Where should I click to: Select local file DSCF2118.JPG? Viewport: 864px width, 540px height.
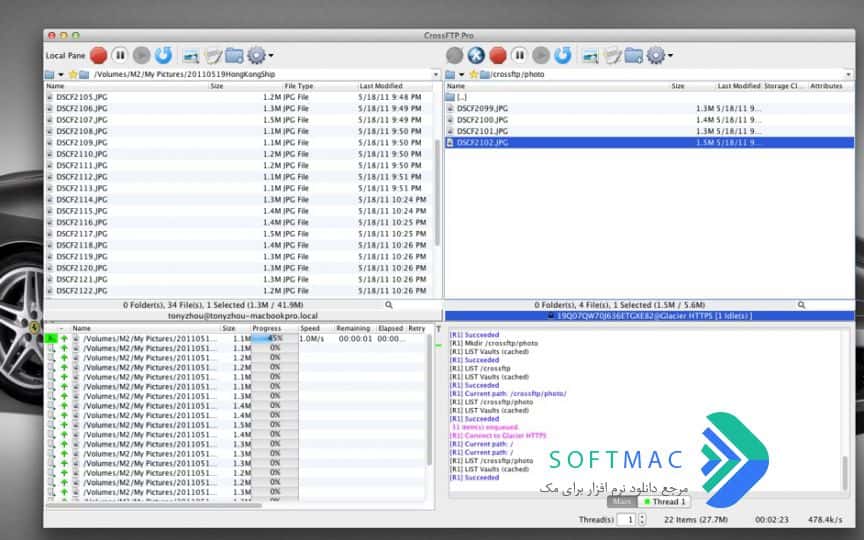point(239,245)
